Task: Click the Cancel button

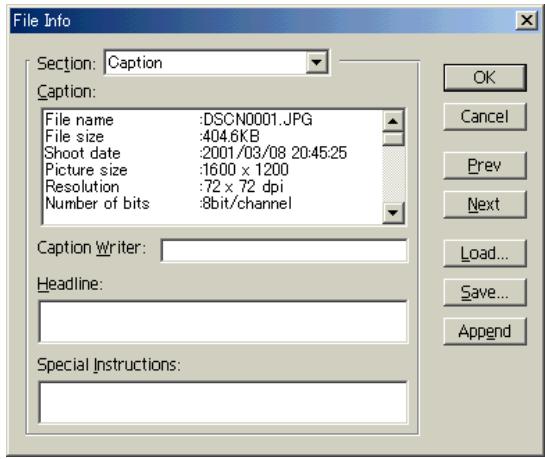Action: (x=485, y=117)
